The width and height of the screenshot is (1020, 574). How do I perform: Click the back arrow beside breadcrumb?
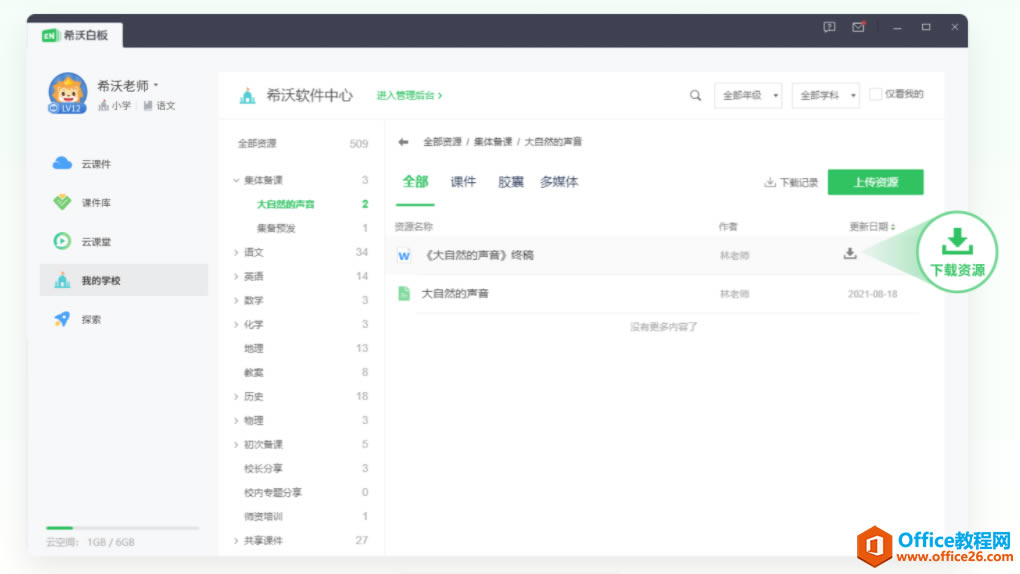pyautogui.click(x=403, y=142)
